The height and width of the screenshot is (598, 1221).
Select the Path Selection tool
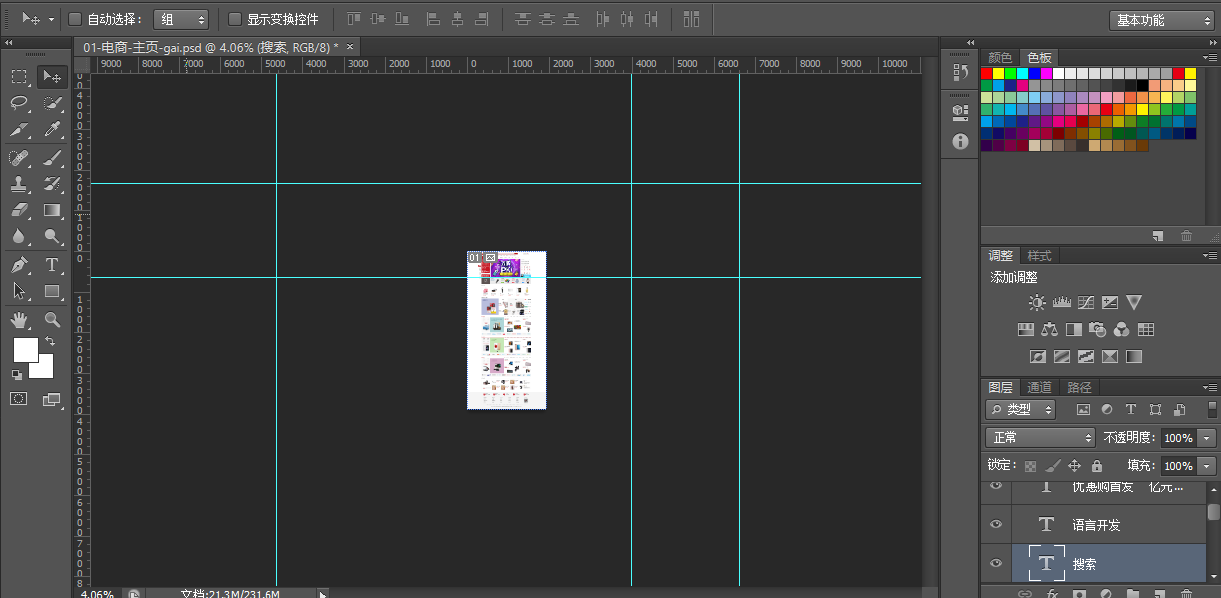pyautogui.click(x=19, y=291)
